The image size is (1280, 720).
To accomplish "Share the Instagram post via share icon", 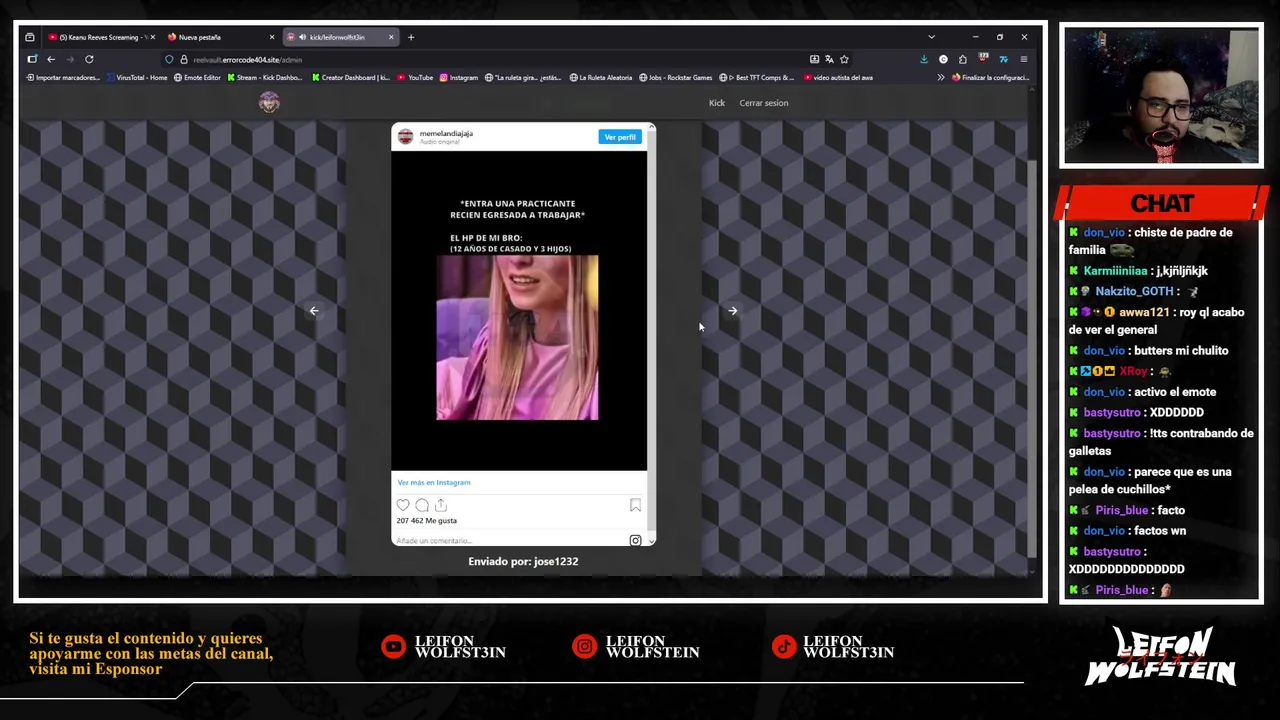I will click(x=440, y=505).
